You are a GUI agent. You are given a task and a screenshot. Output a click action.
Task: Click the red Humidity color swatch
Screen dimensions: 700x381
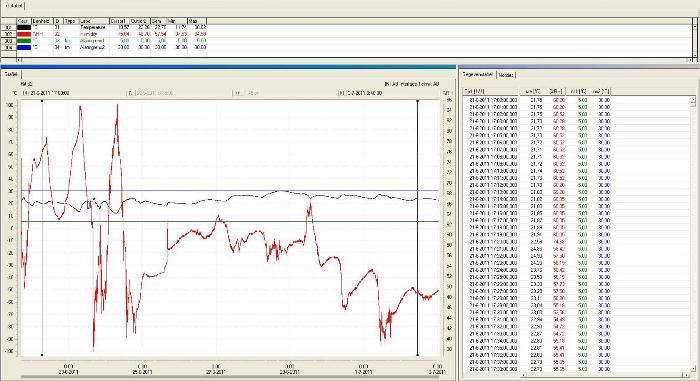(24, 34)
